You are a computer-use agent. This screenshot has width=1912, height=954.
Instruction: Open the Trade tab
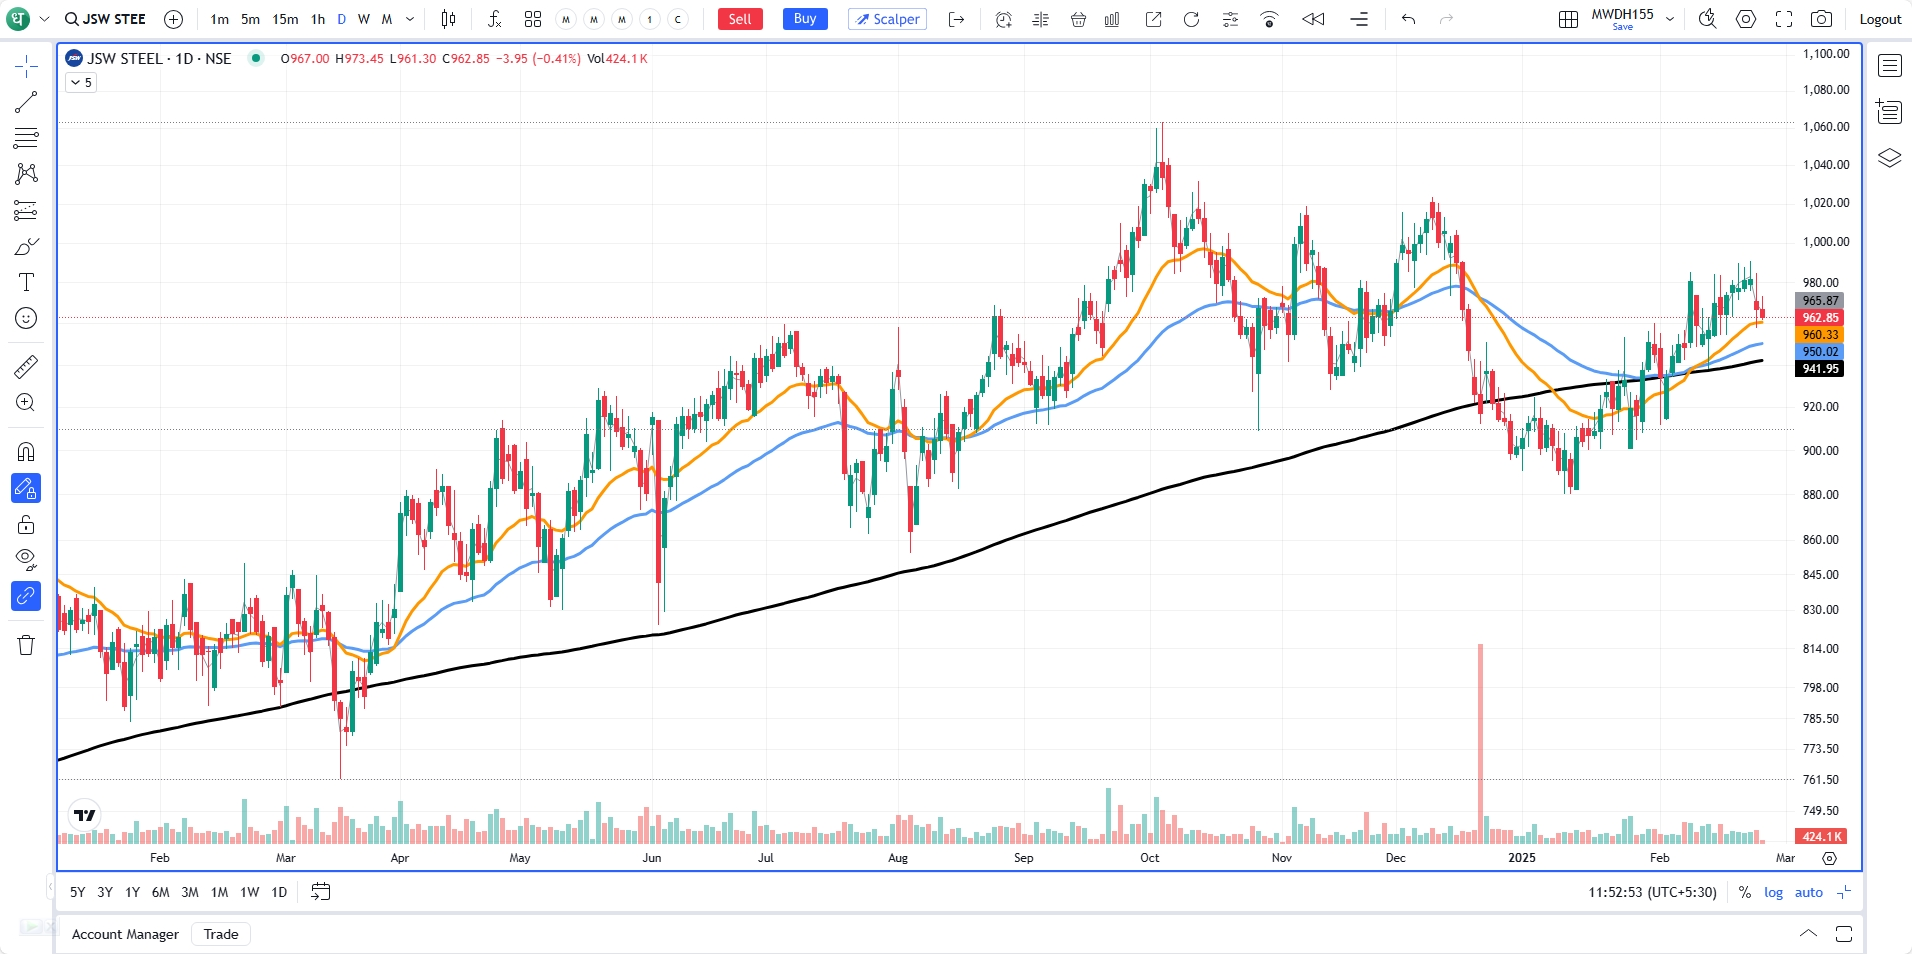click(221, 934)
